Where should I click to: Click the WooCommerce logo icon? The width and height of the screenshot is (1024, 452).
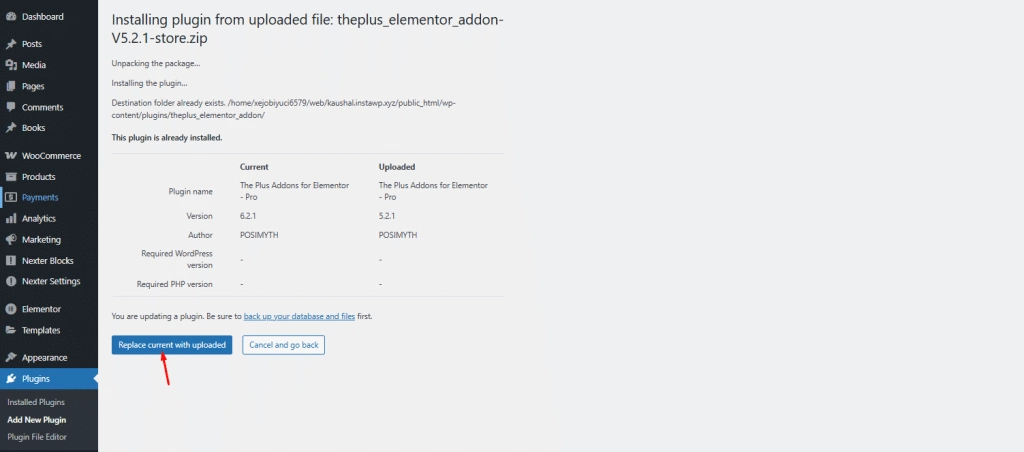coord(11,156)
